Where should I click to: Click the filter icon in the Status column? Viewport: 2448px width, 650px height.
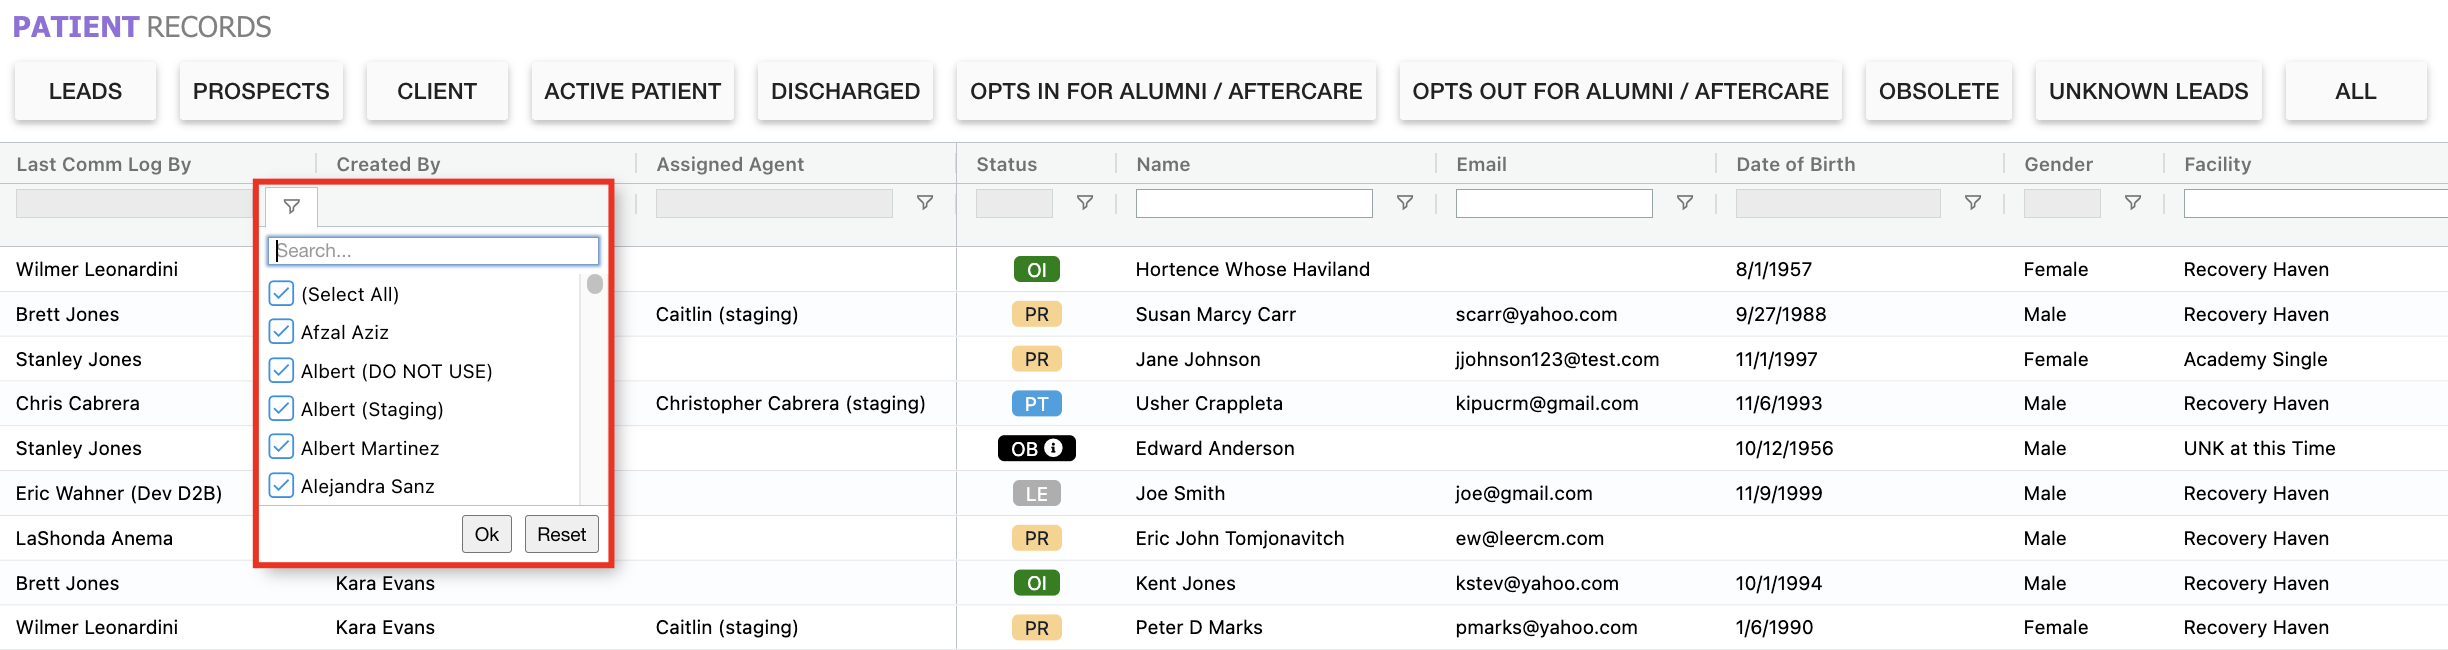[1085, 203]
